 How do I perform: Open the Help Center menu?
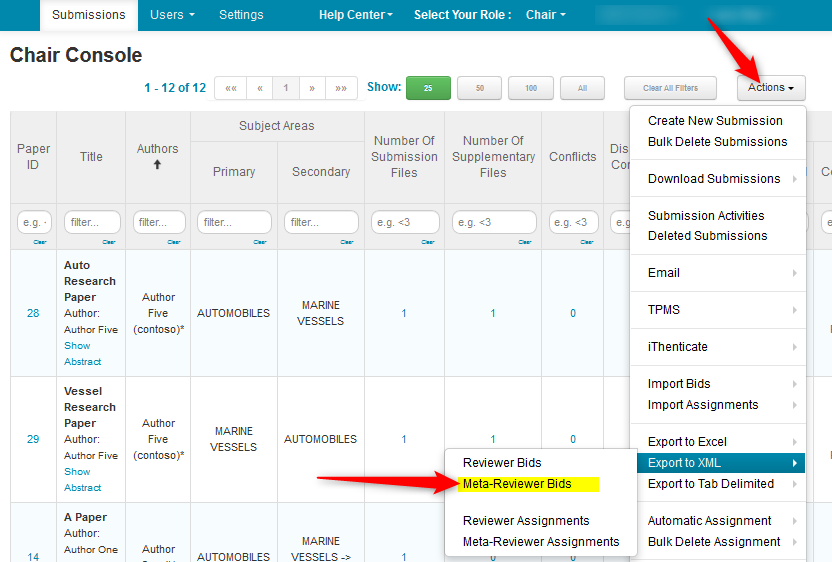point(355,15)
